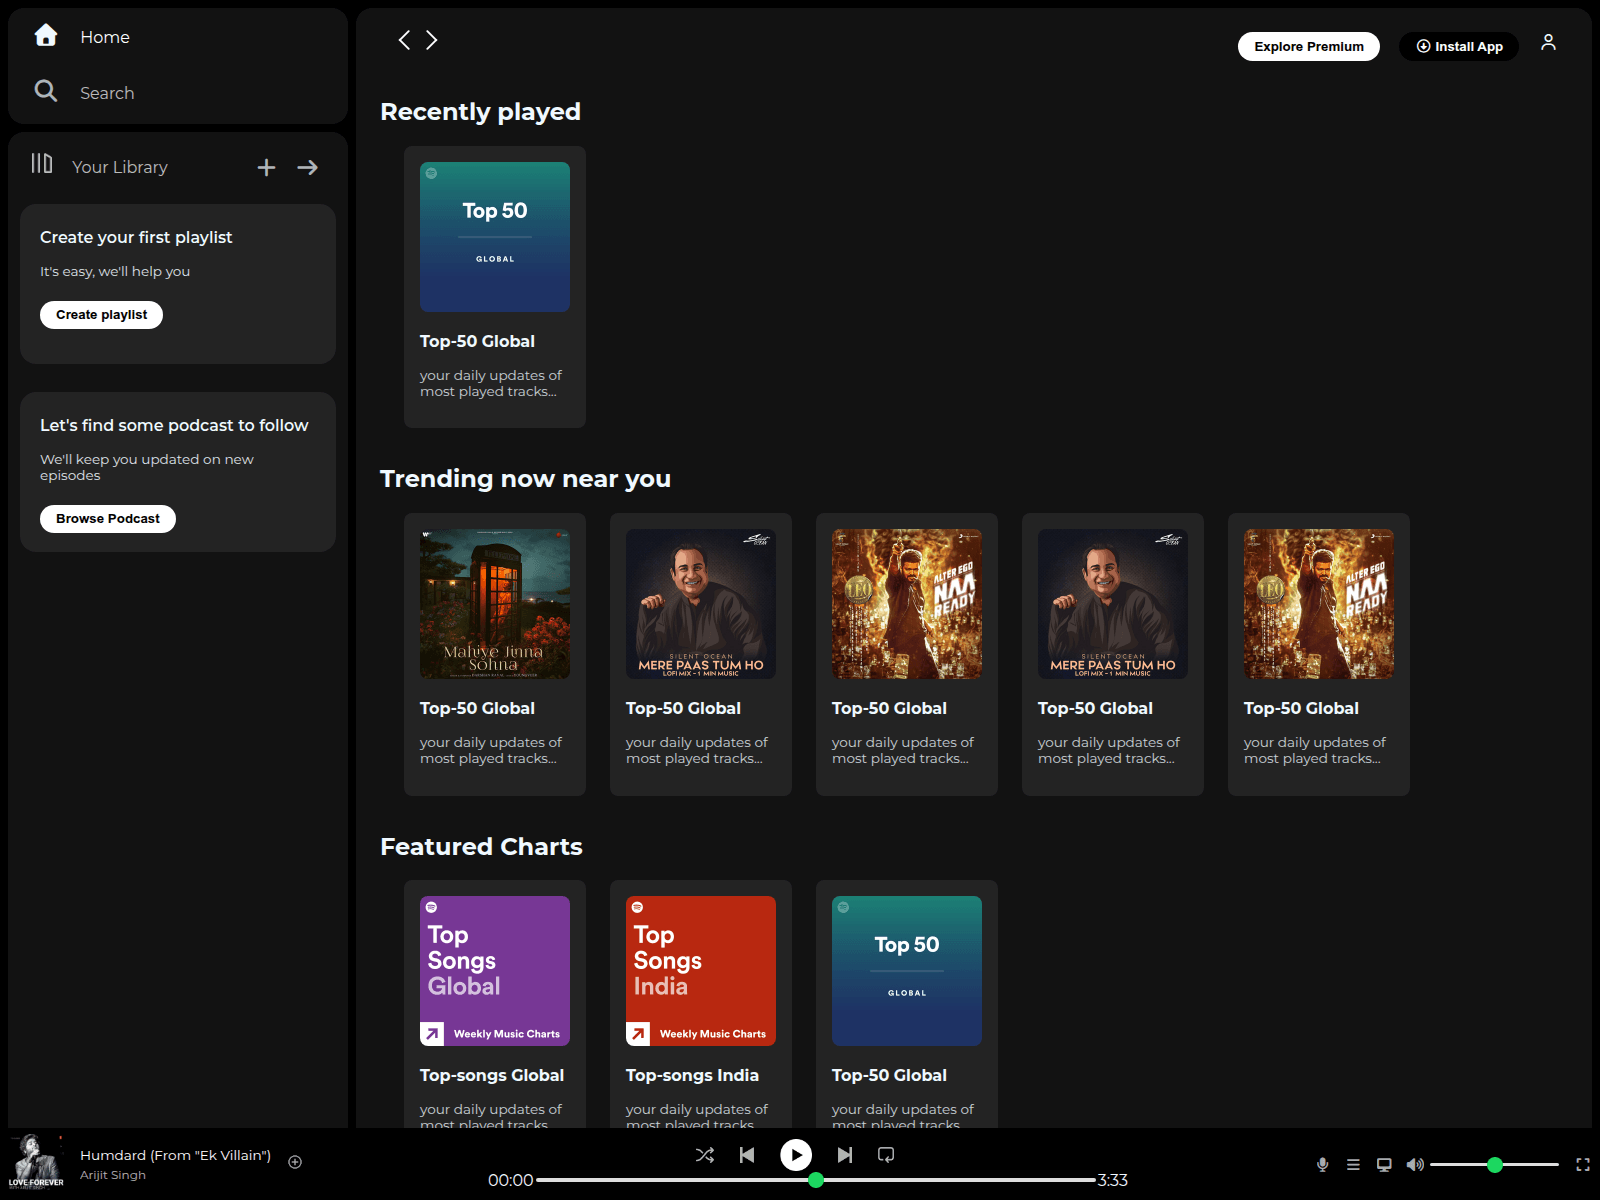Adjust the volume slider
The width and height of the screenshot is (1600, 1200).
click(x=1494, y=1164)
